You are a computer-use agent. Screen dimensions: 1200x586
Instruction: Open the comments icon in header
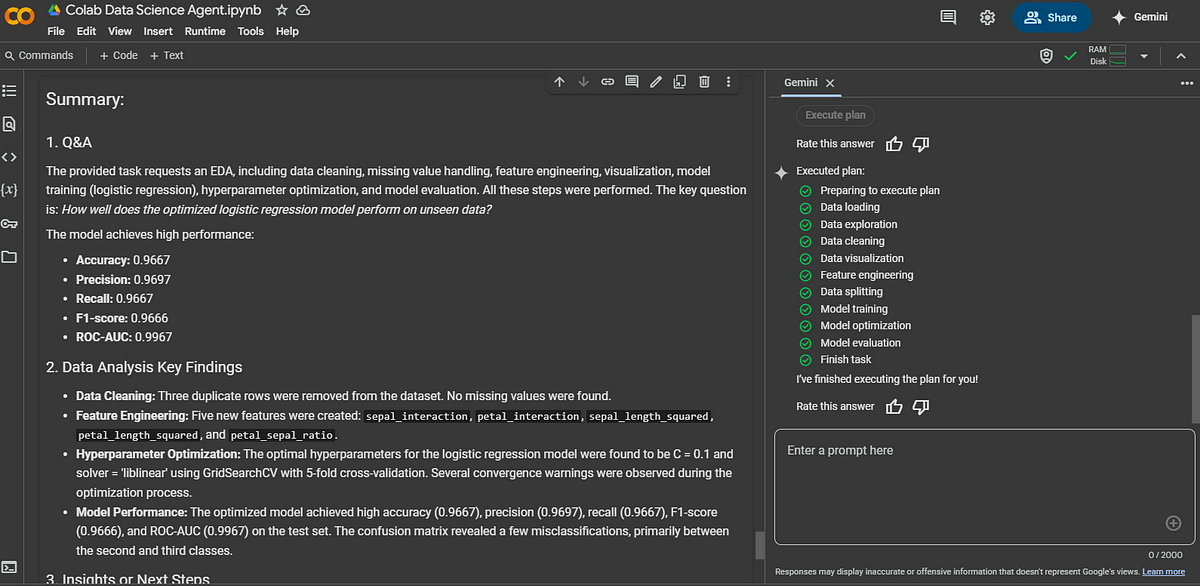949,17
